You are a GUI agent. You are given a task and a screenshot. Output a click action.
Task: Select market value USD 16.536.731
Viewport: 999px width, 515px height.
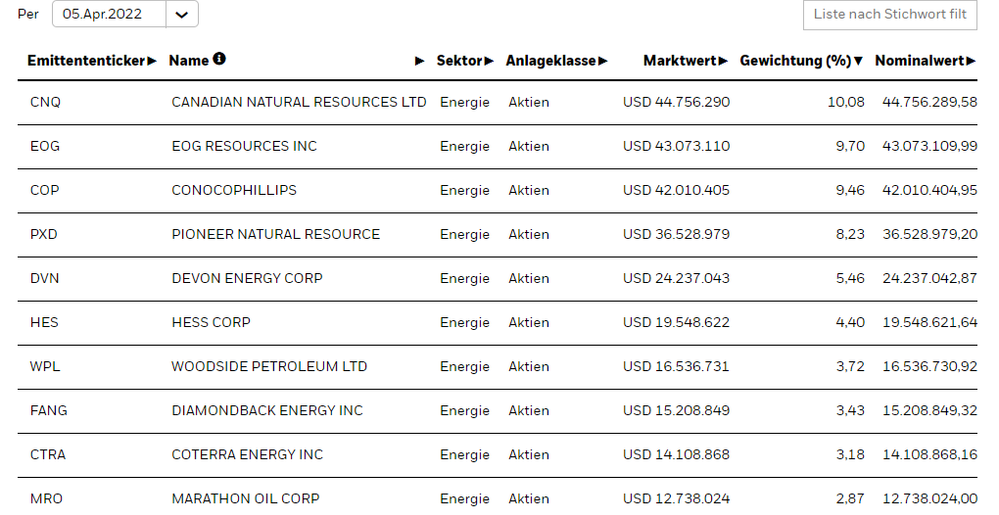coord(677,366)
